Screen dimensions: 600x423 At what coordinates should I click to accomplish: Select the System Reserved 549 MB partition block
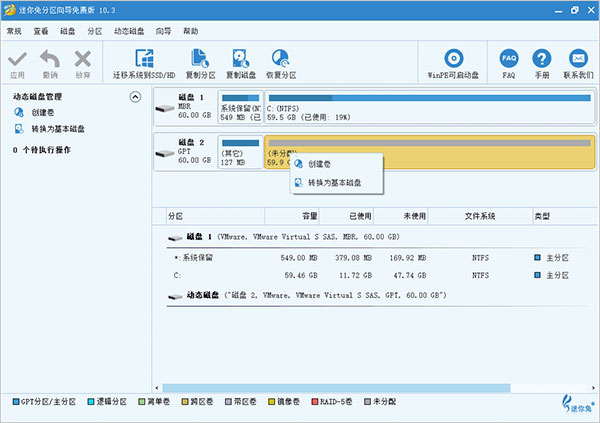(240, 107)
